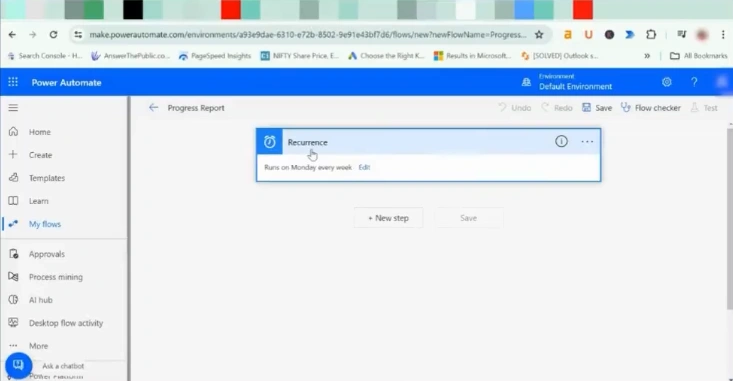Click Undo in the designer toolbar

515,108
